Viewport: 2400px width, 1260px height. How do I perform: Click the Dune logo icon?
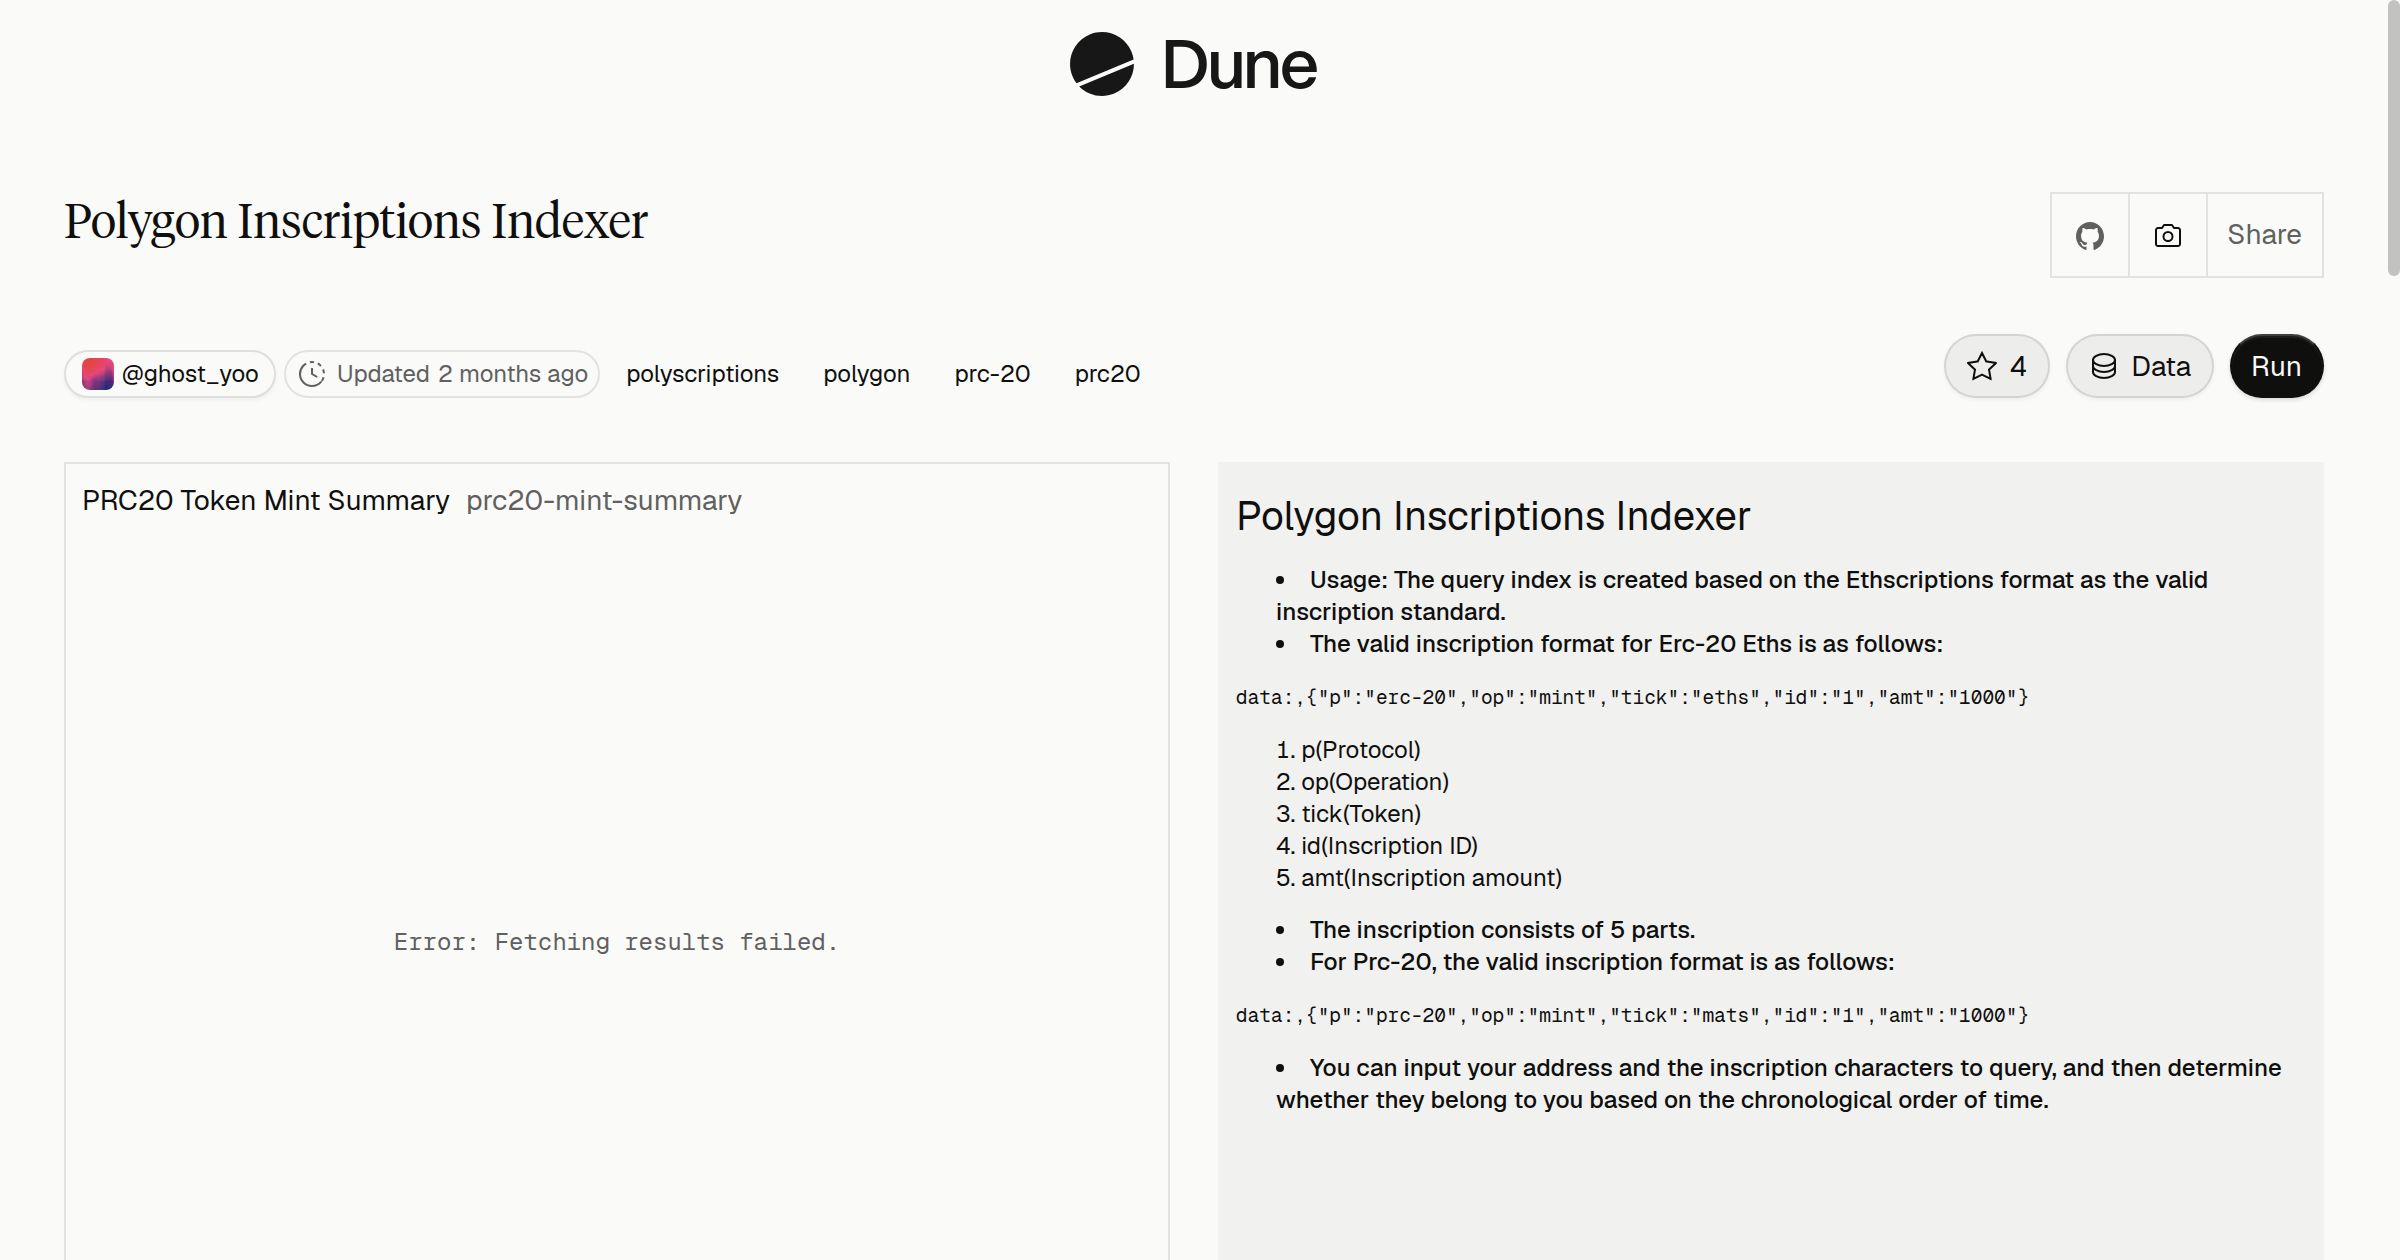[1101, 64]
